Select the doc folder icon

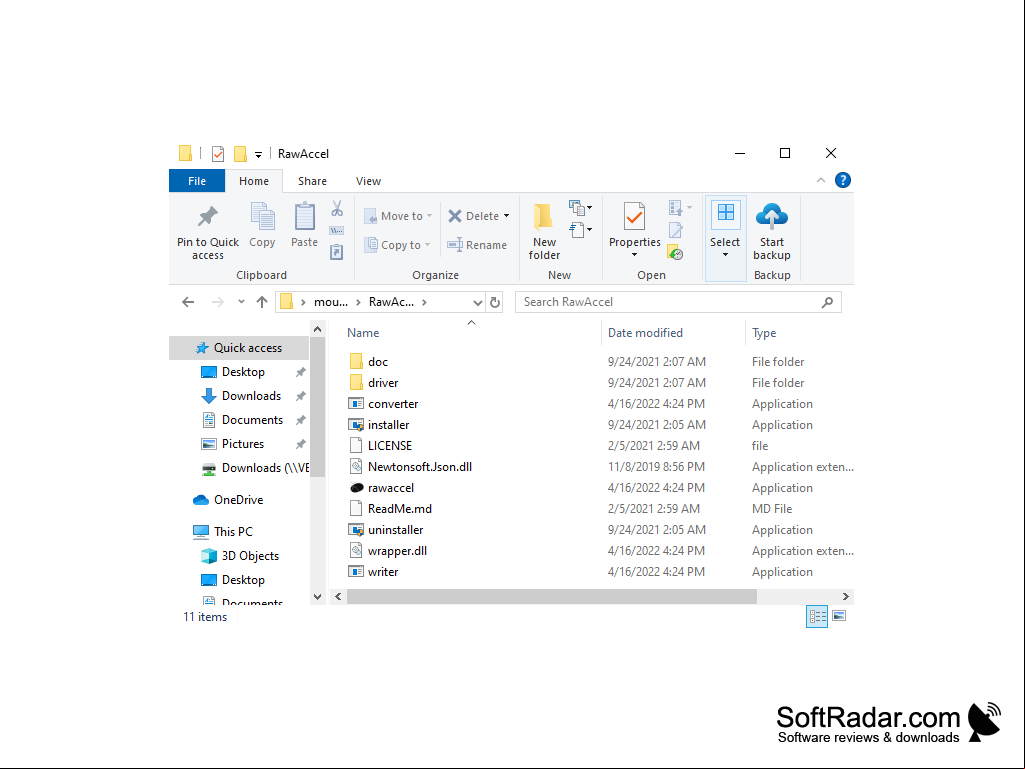point(356,362)
